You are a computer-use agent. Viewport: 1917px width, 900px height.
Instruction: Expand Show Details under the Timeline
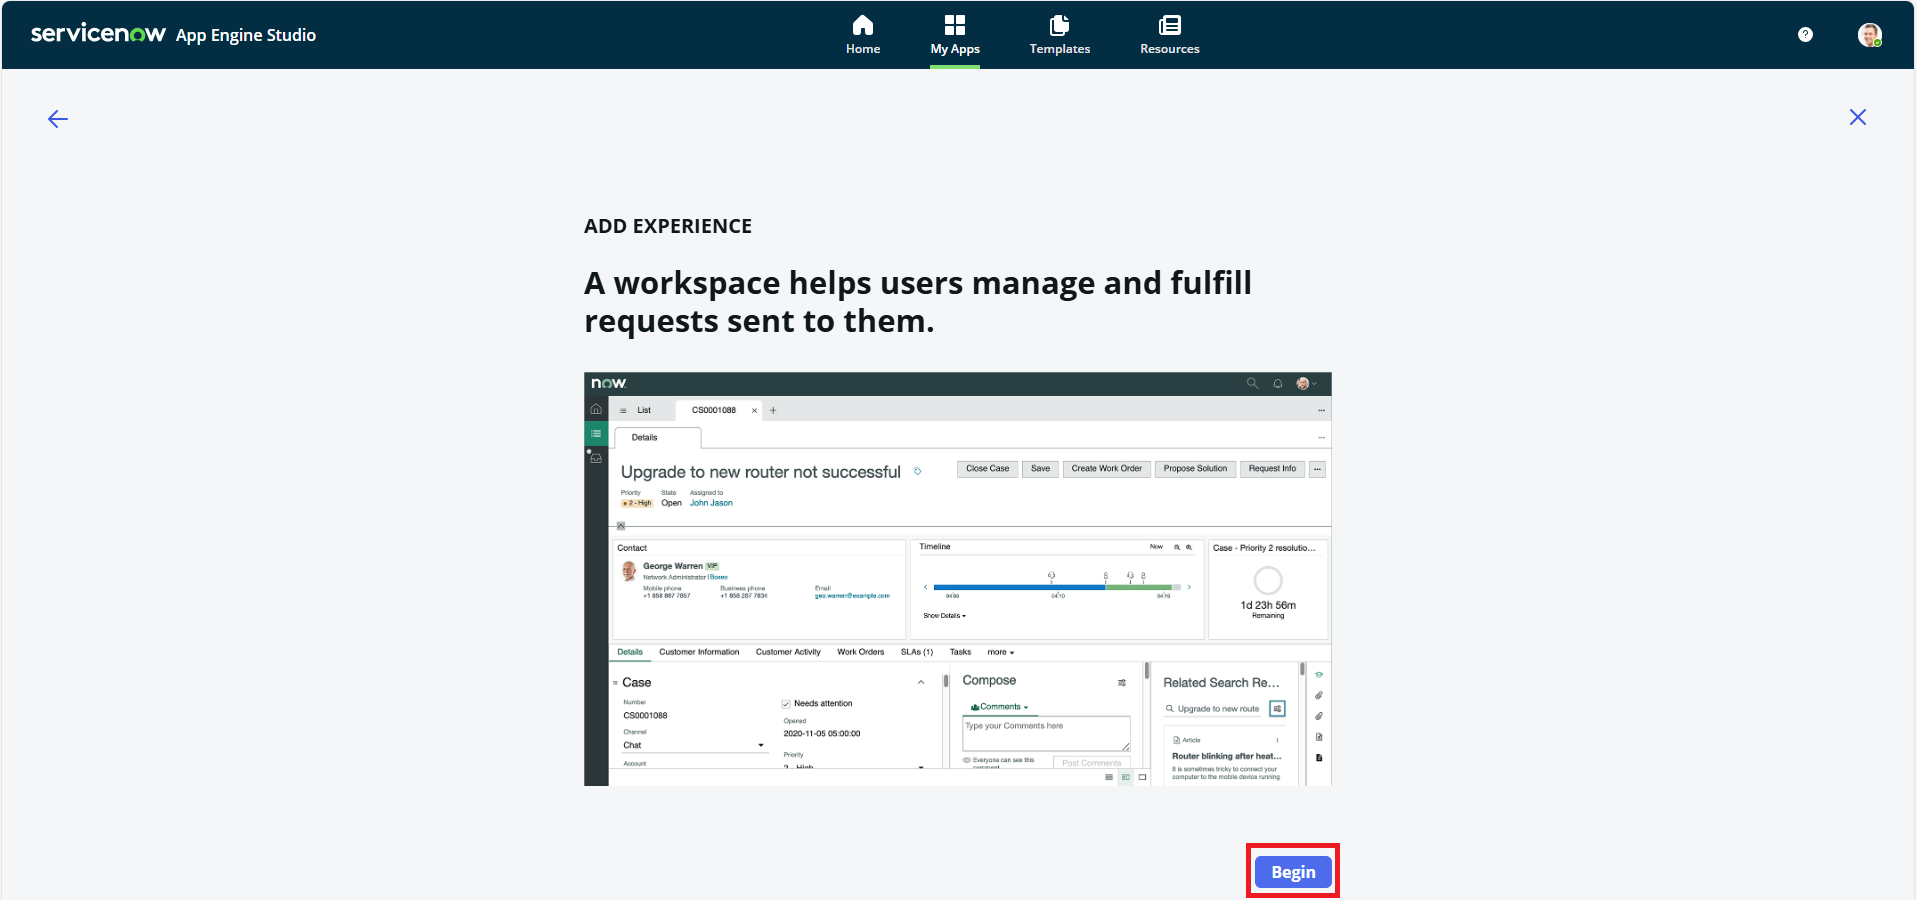pos(944,616)
